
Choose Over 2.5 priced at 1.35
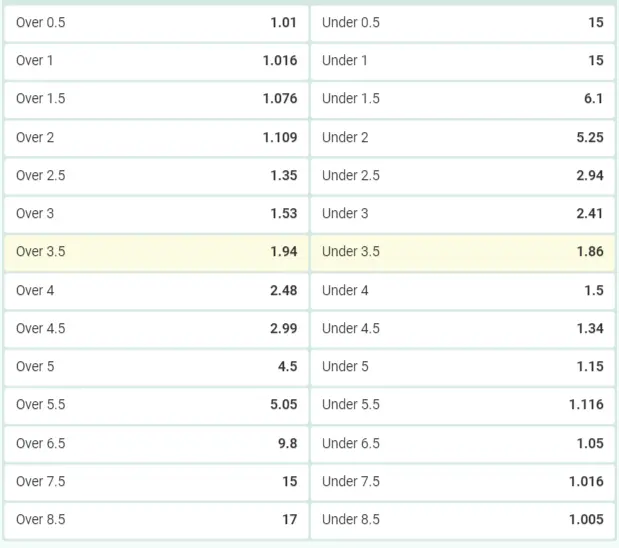156,175
